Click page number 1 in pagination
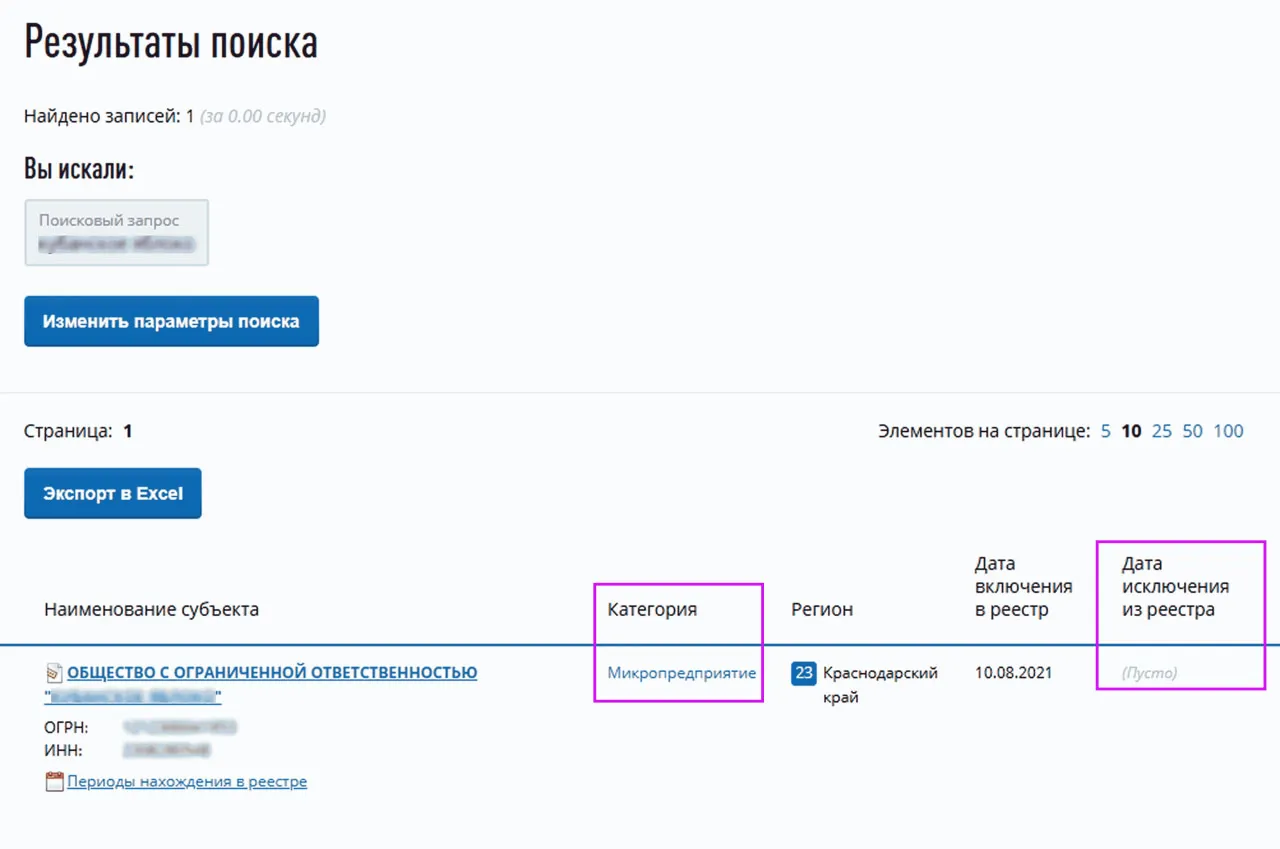1280x849 pixels. [x=128, y=431]
